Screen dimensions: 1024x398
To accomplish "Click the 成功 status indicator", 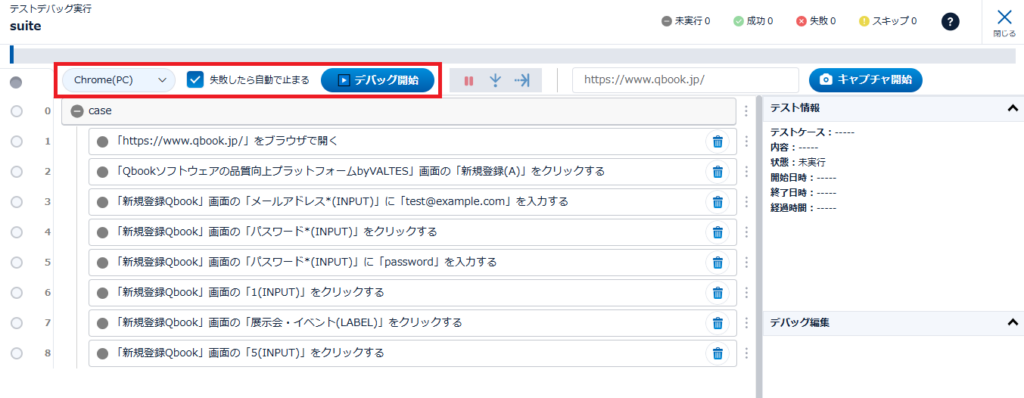I will (x=753, y=21).
